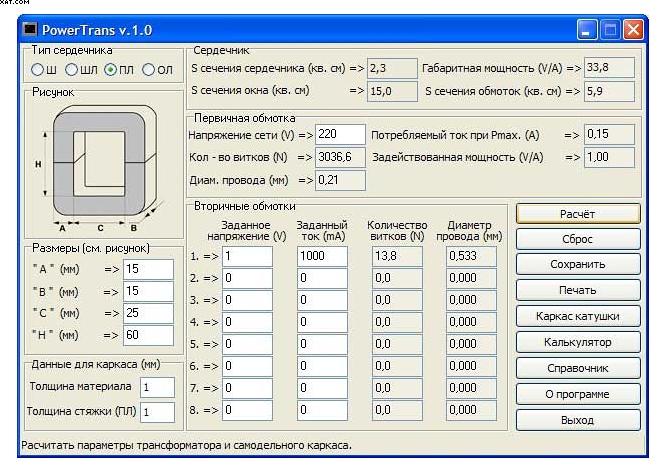Click the "C" (мм) size field
The width and height of the screenshot is (666, 476).
pyautogui.click(x=148, y=313)
